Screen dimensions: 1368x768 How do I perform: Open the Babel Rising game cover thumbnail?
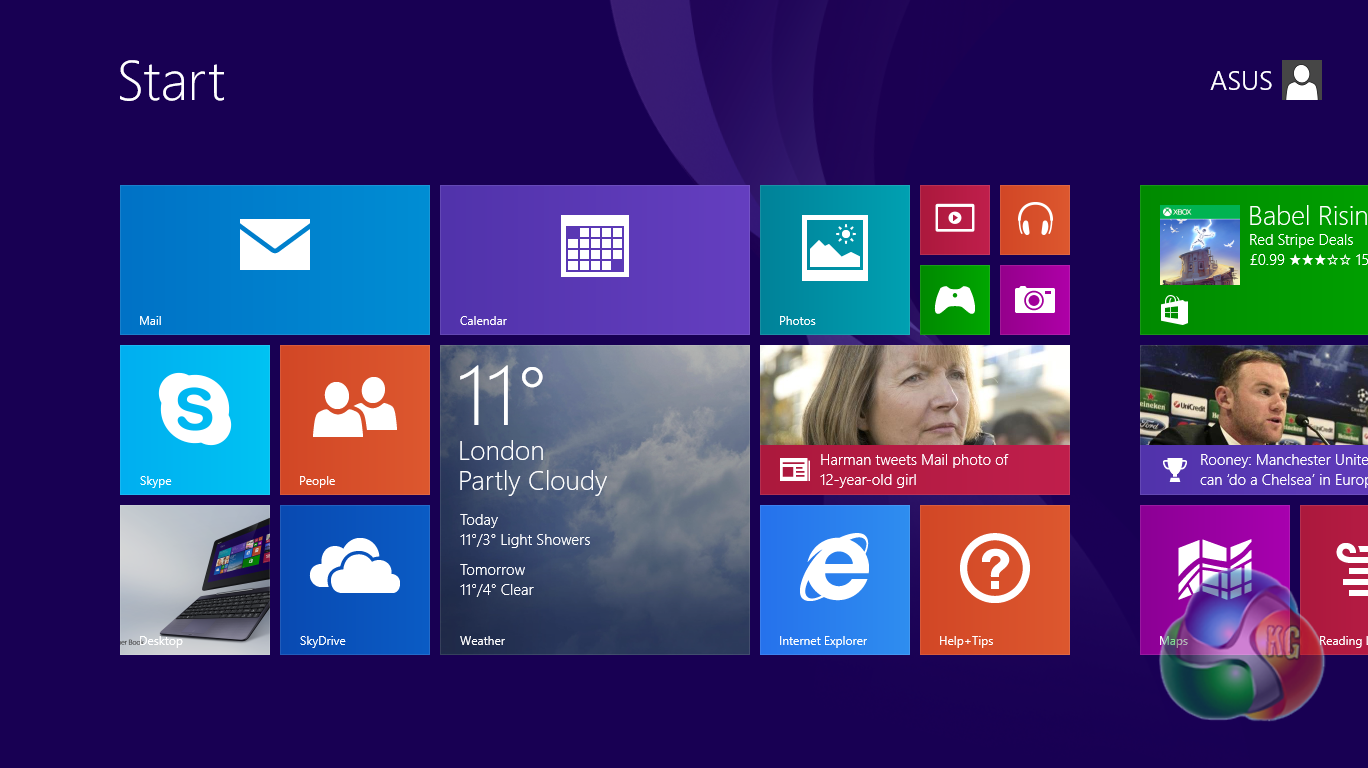coord(1200,245)
